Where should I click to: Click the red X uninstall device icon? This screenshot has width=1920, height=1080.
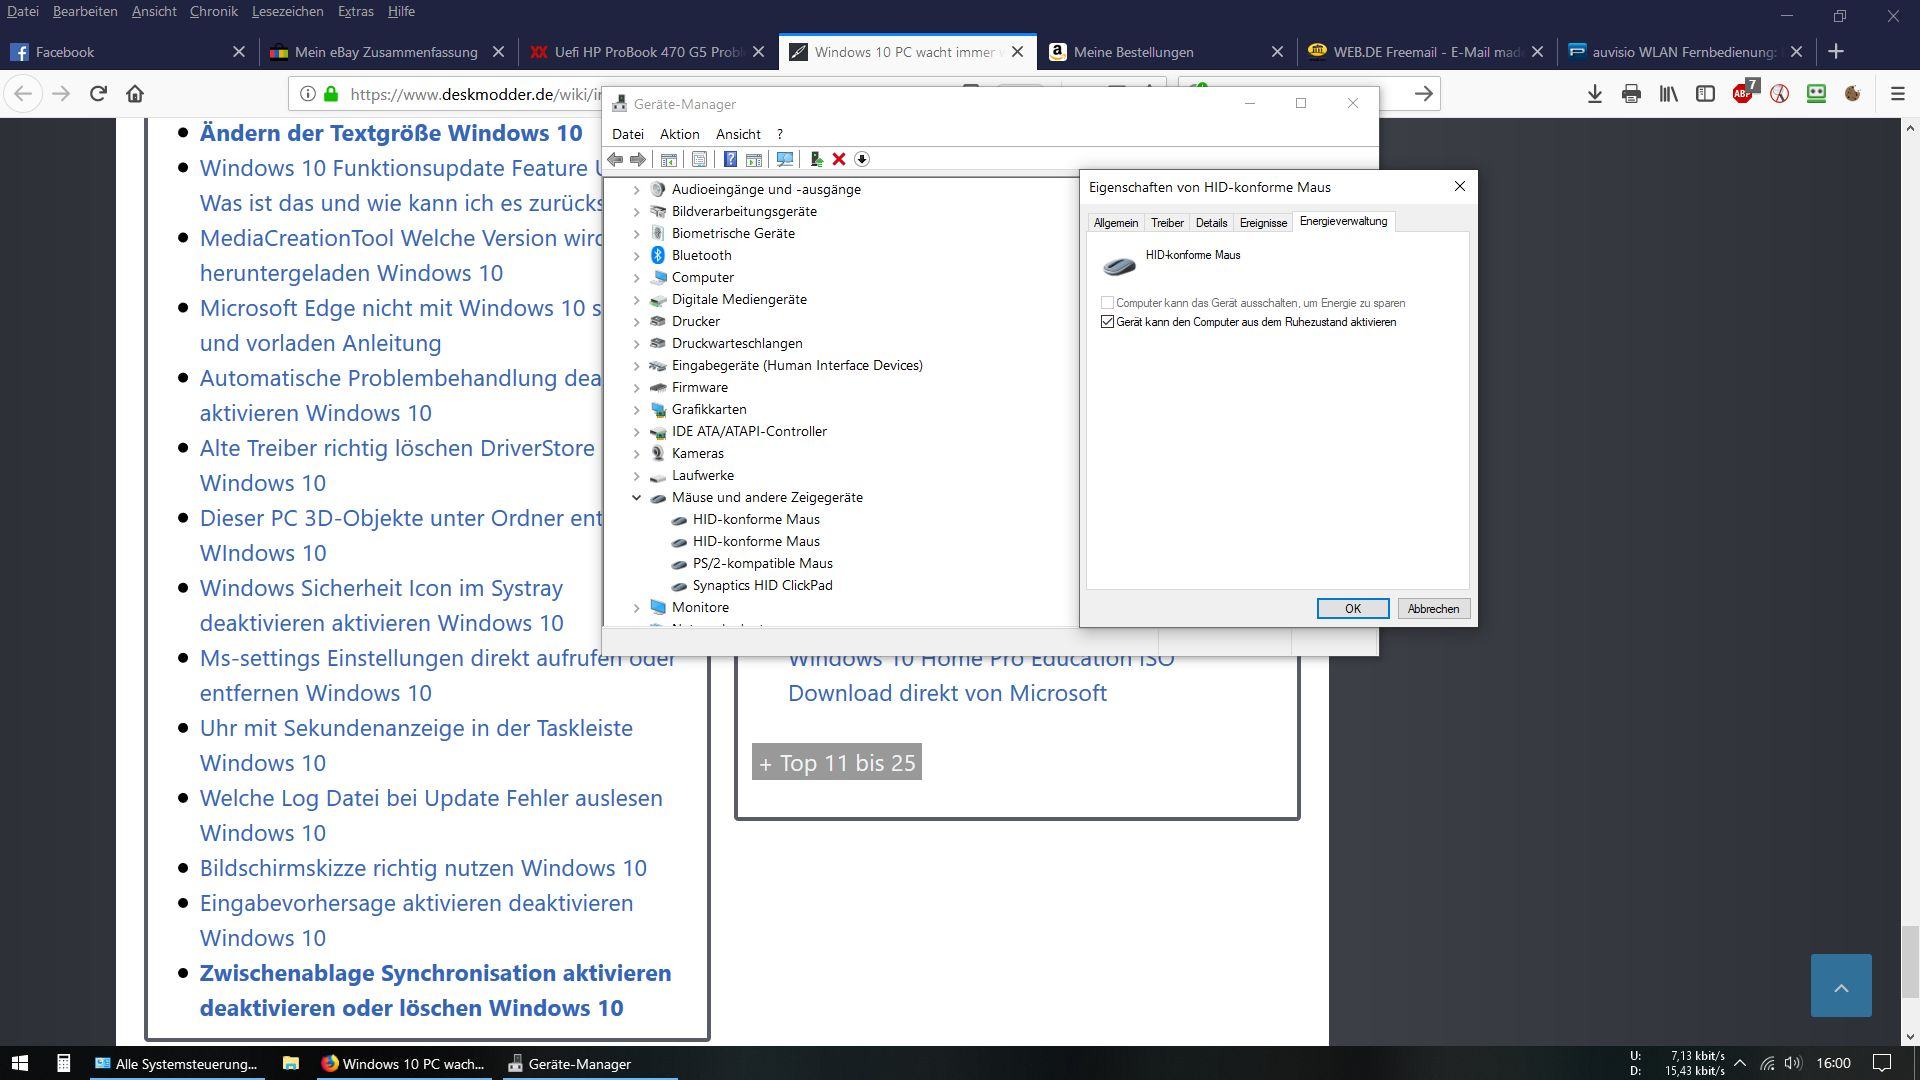[x=839, y=160]
